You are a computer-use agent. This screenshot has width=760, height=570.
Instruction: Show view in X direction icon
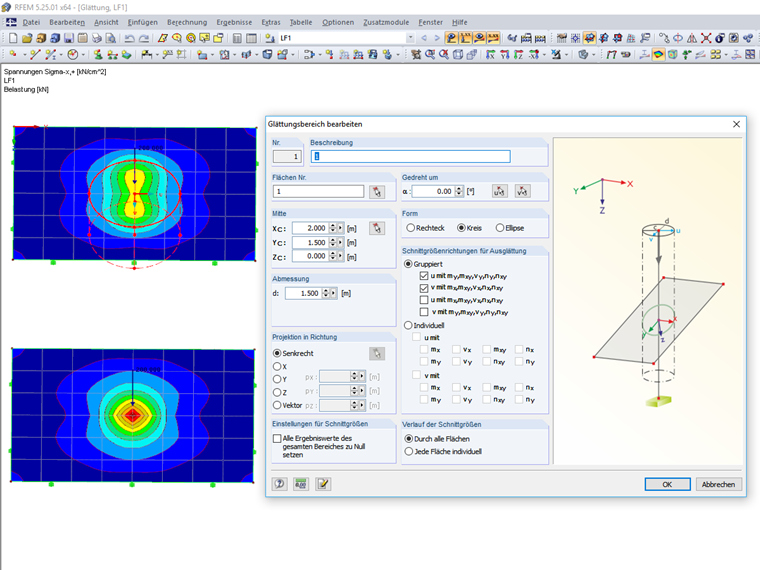491,54
